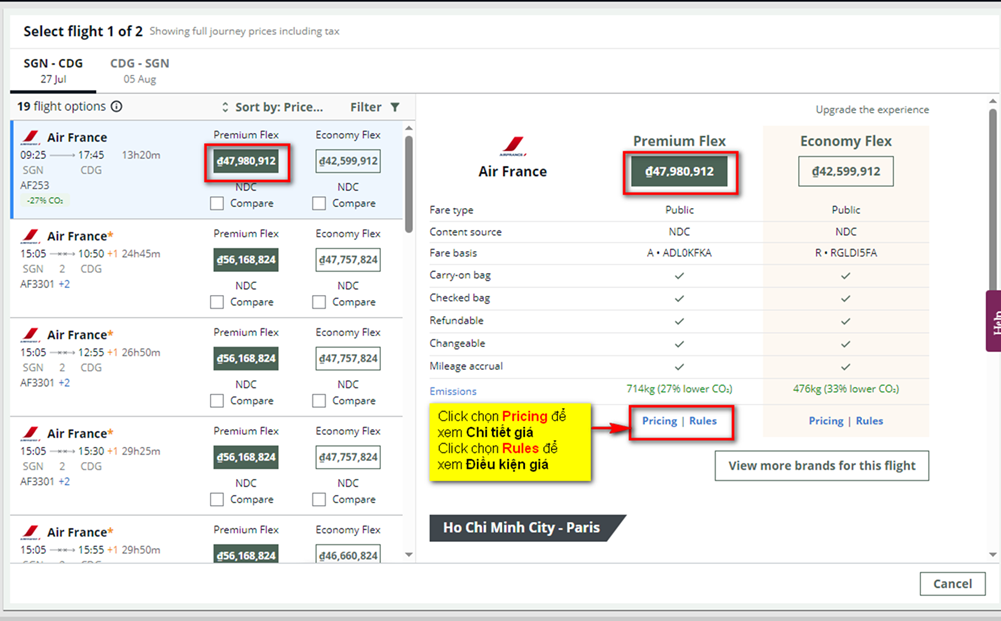This screenshot has height=621, width=1001.
Task: Choose Premium Flex ₫56,168,824 on the 10:50 arrival flight
Action: pos(246,260)
